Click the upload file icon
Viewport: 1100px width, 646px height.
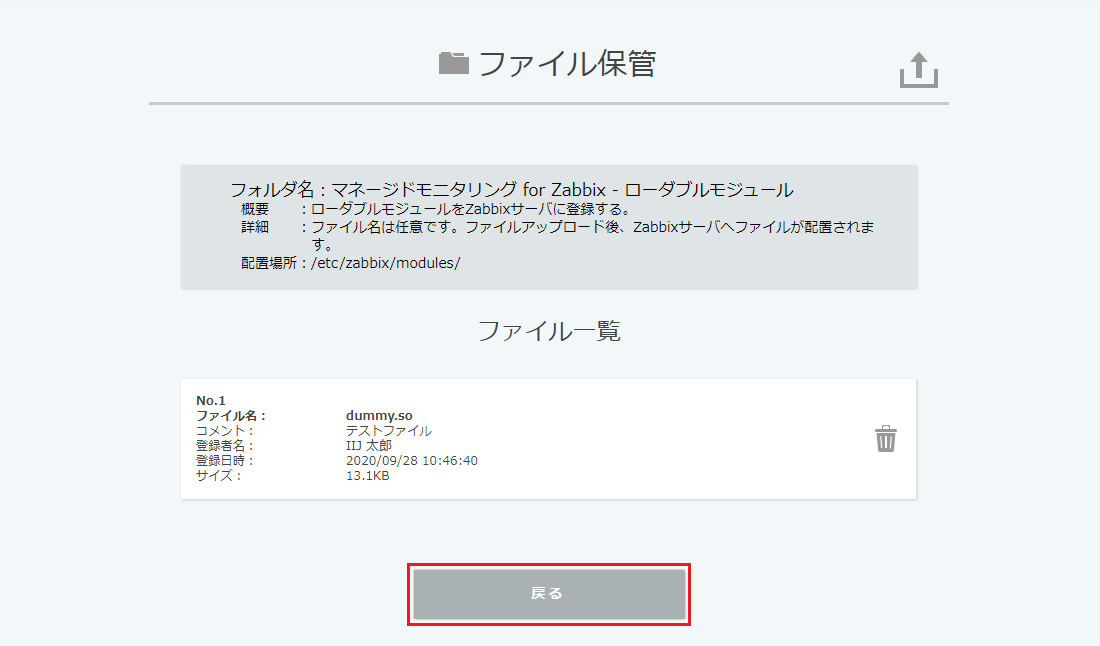(918, 70)
